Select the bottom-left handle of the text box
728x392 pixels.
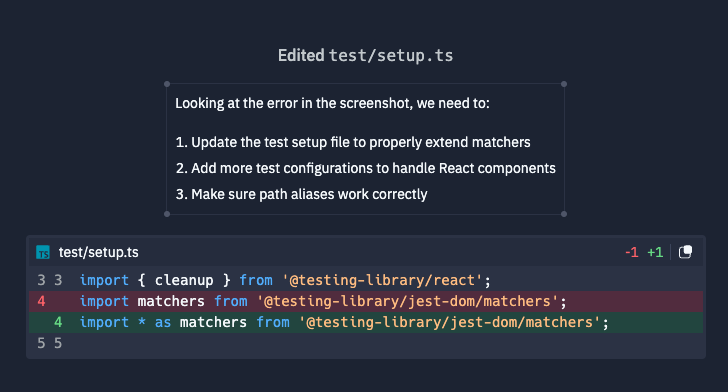point(167,214)
